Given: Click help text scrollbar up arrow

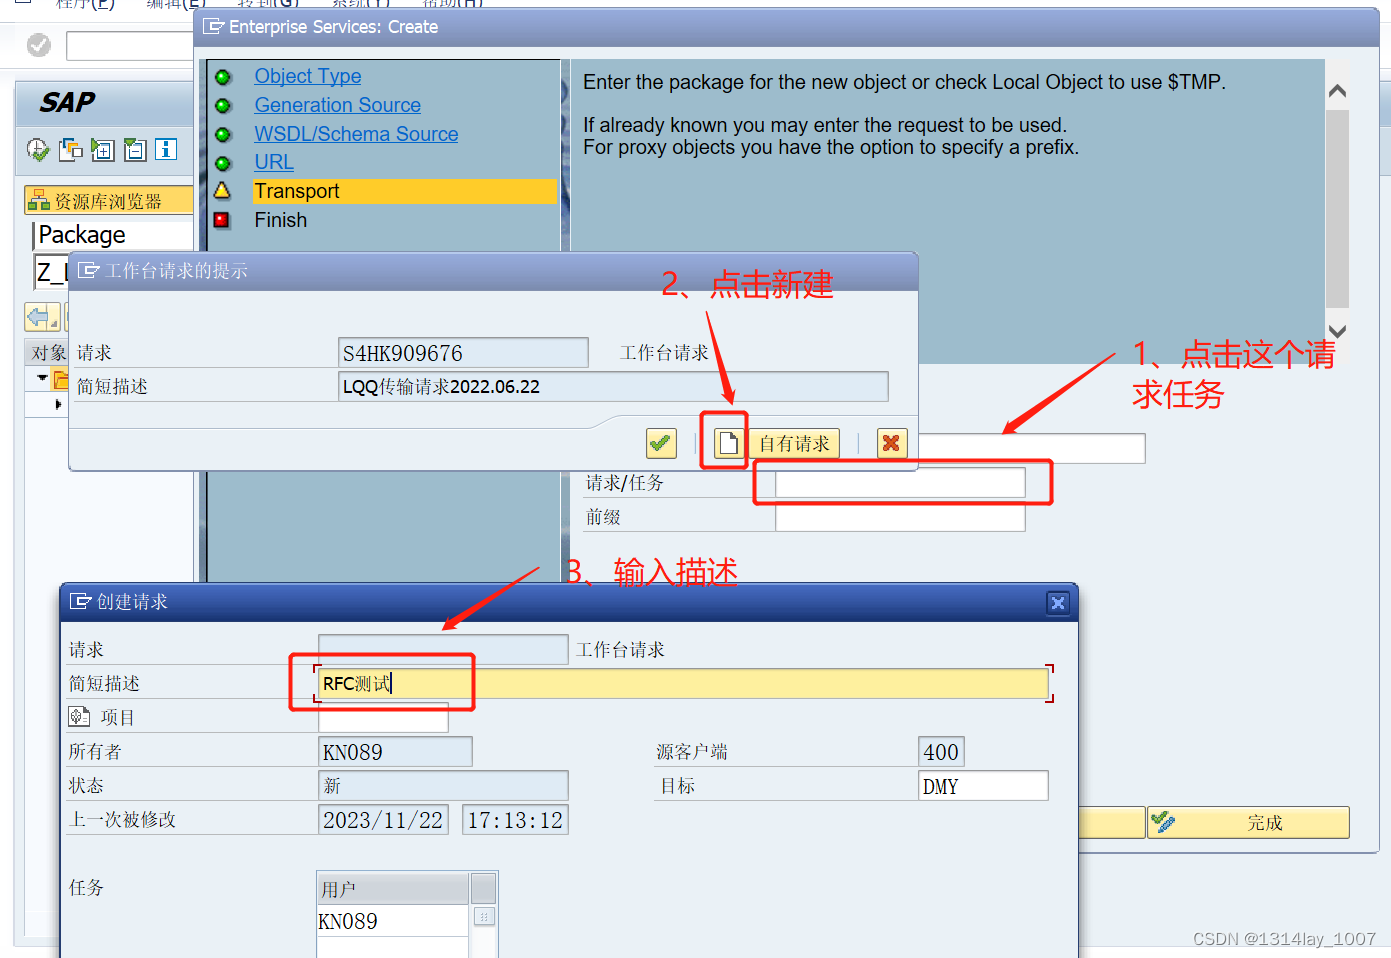Looking at the screenshot, I should coord(1337,91).
